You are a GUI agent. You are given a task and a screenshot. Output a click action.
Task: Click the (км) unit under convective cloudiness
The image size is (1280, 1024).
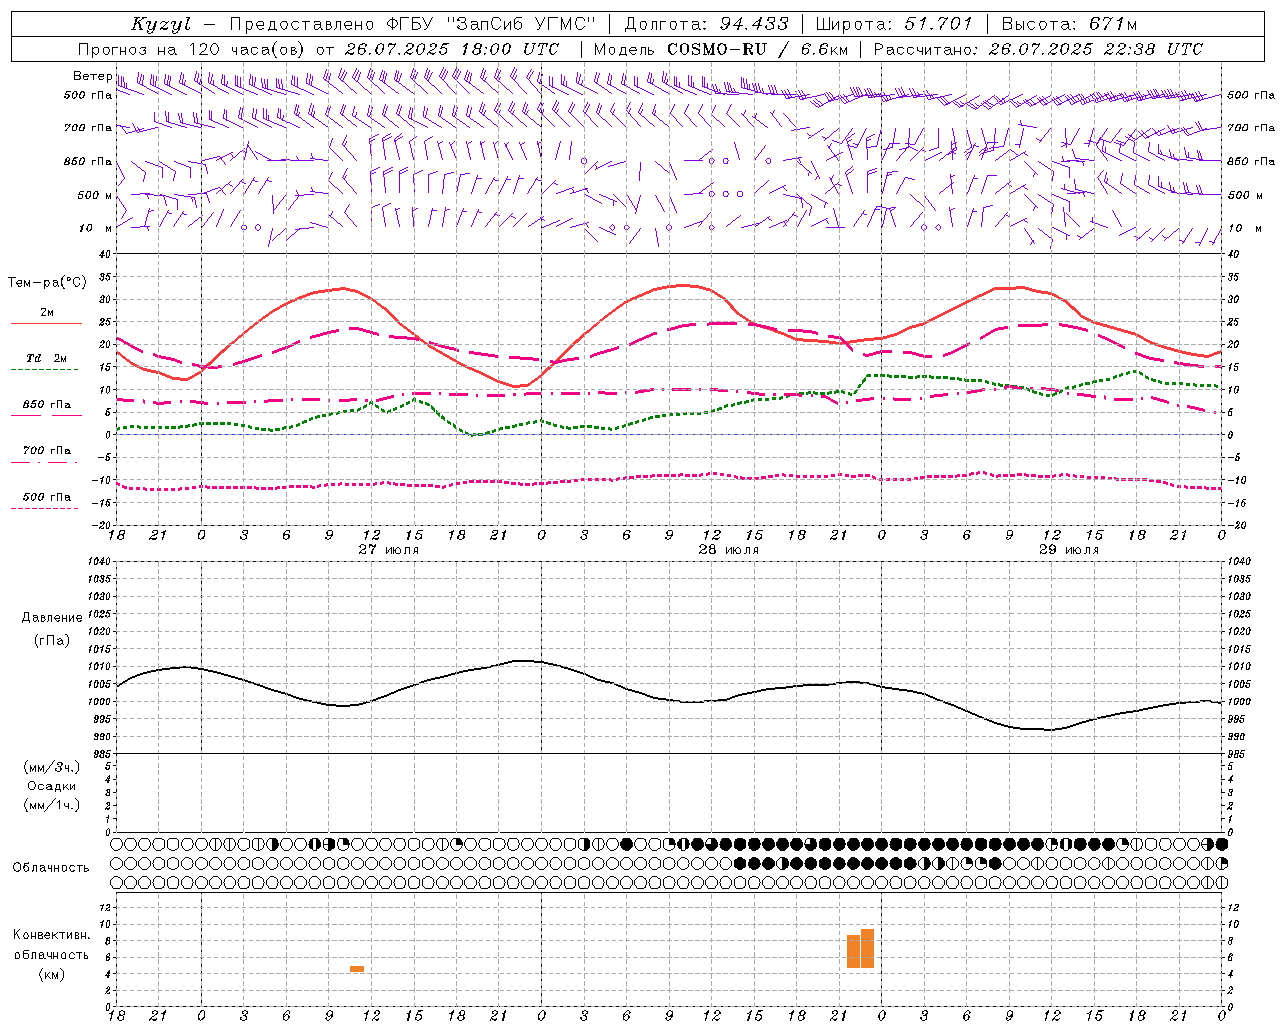pos(51,974)
